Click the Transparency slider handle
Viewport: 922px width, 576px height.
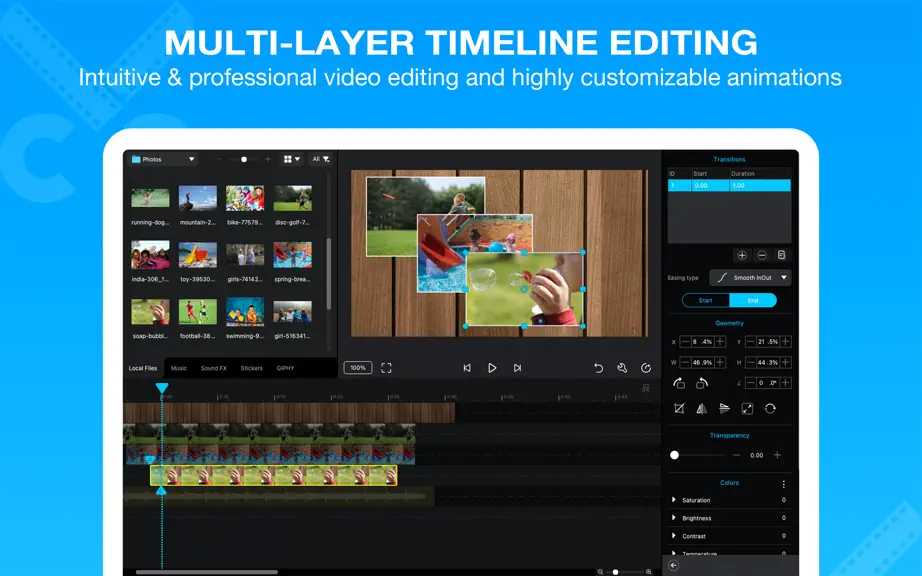pyautogui.click(x=674, y=455)
